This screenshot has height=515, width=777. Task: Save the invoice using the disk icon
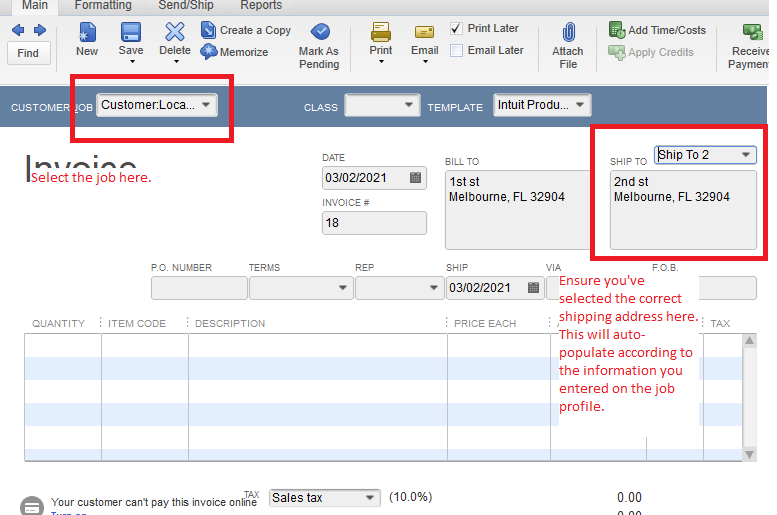tap(131, 33)
